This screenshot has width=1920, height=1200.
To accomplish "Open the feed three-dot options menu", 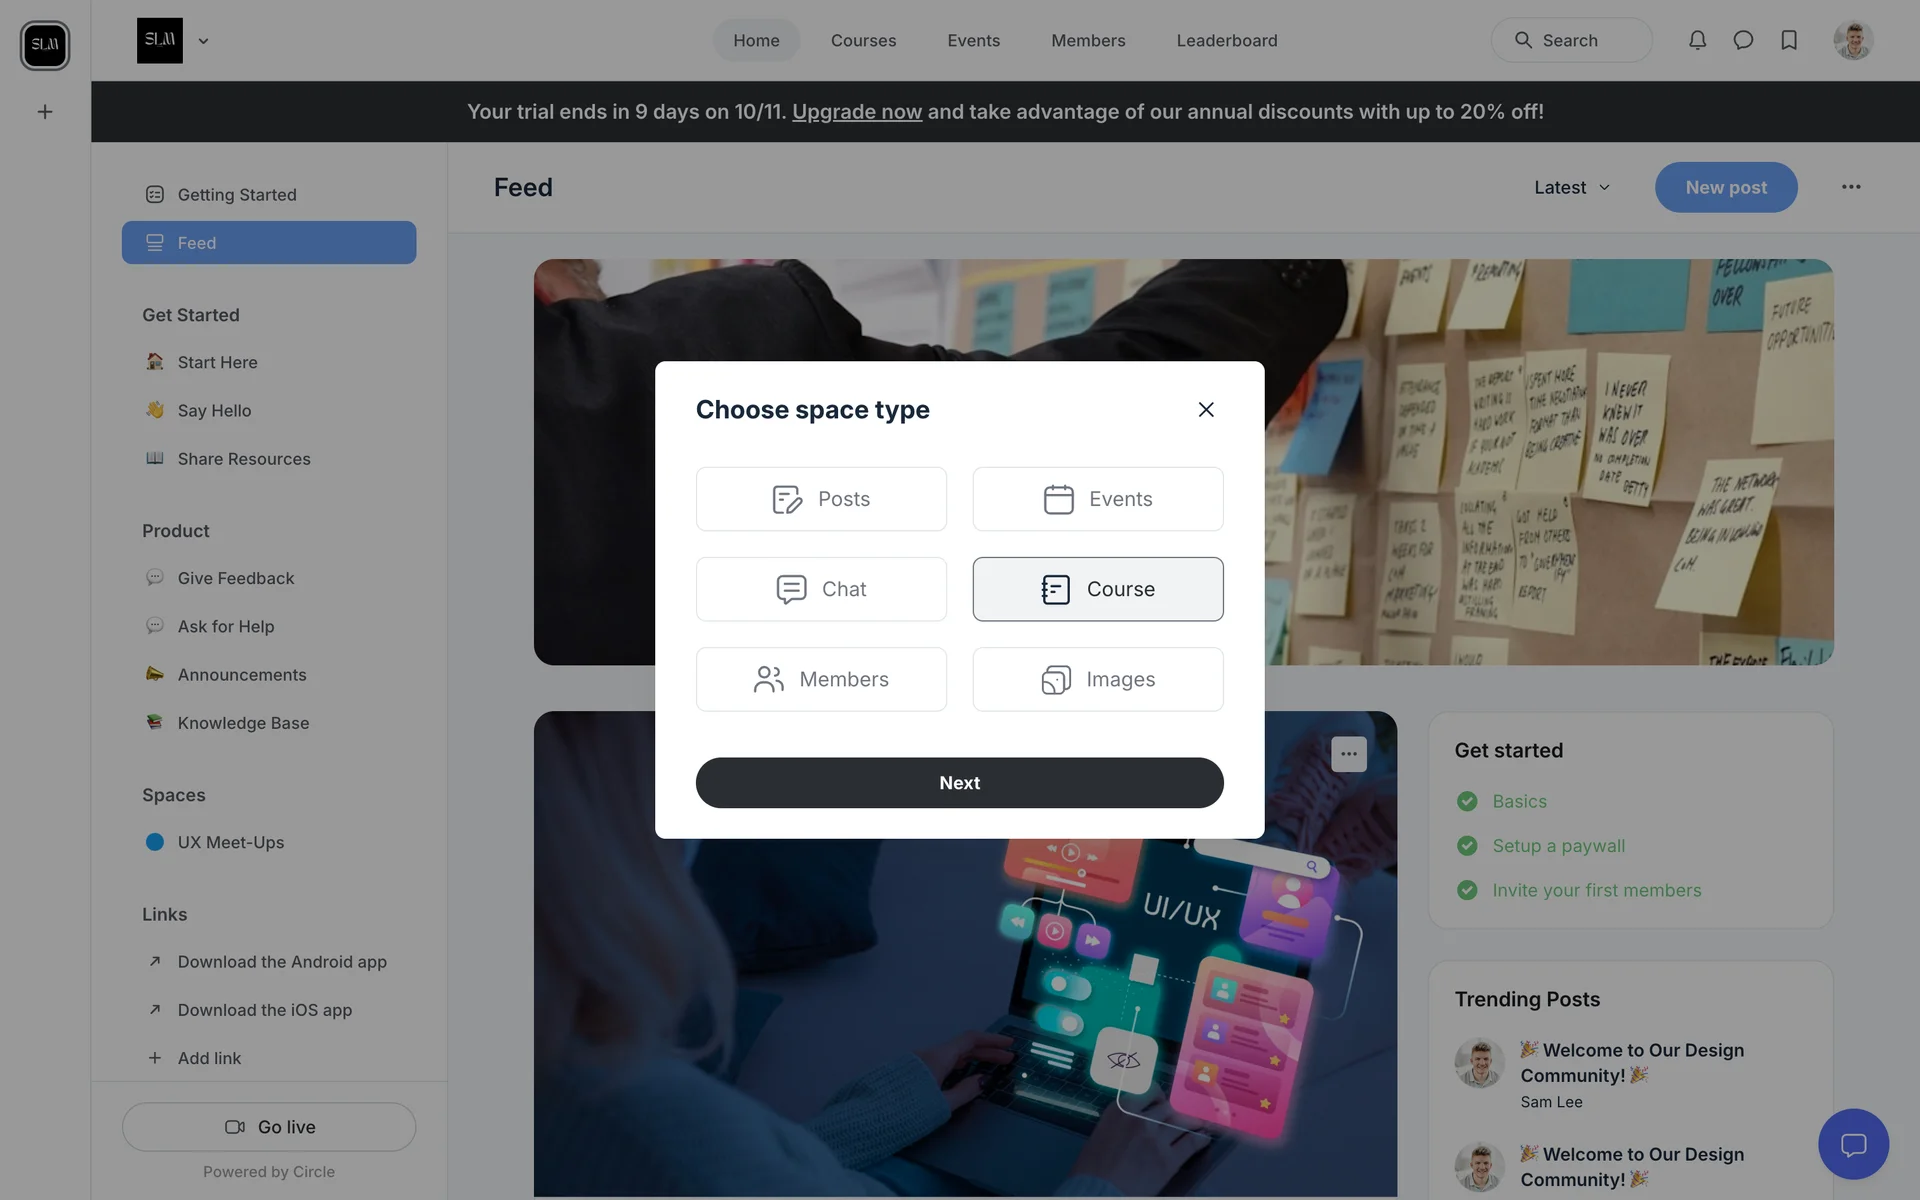I will (x=1851, y=187).
